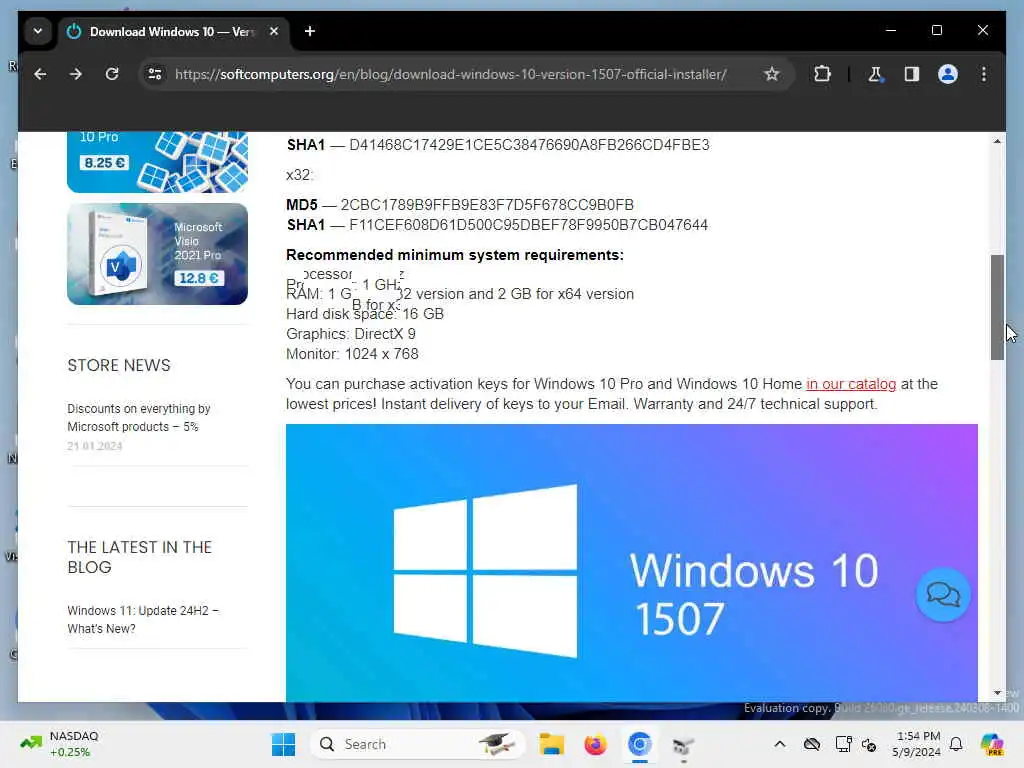Go forward to the next page
This screenshot has width=1024, height=768.
pyautogui.click(x=76, y=74)
